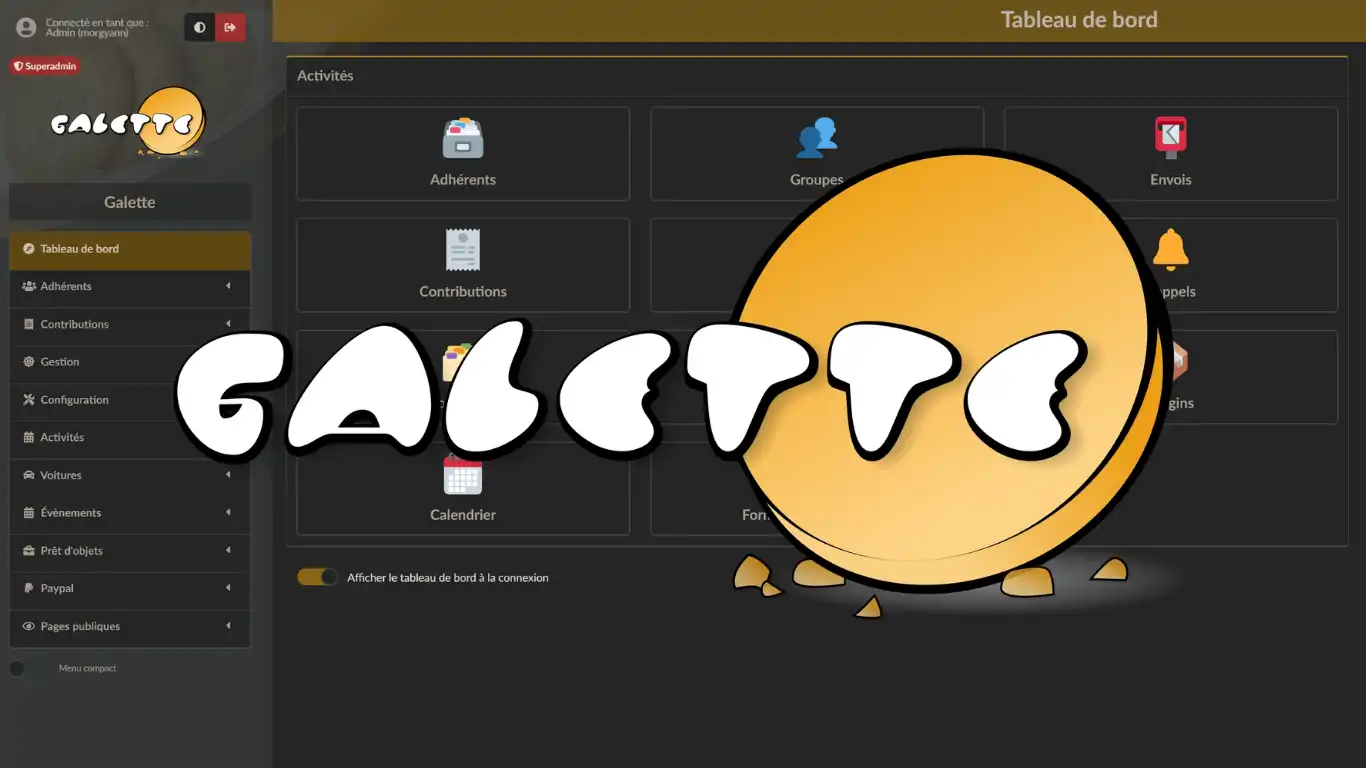Open the reminders bell icon card
Image resolution: width=1366 pixels, height=768 pixels.
coord(1171,250)
